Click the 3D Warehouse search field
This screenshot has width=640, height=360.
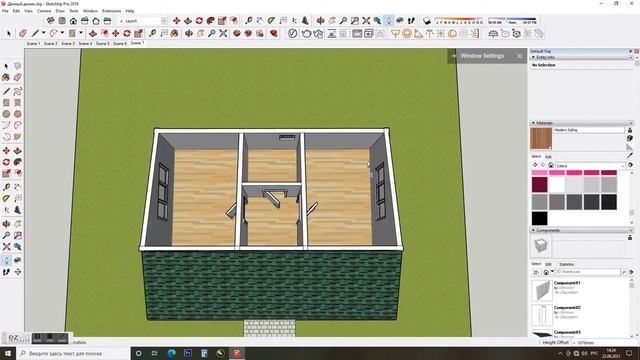point(588,272)
